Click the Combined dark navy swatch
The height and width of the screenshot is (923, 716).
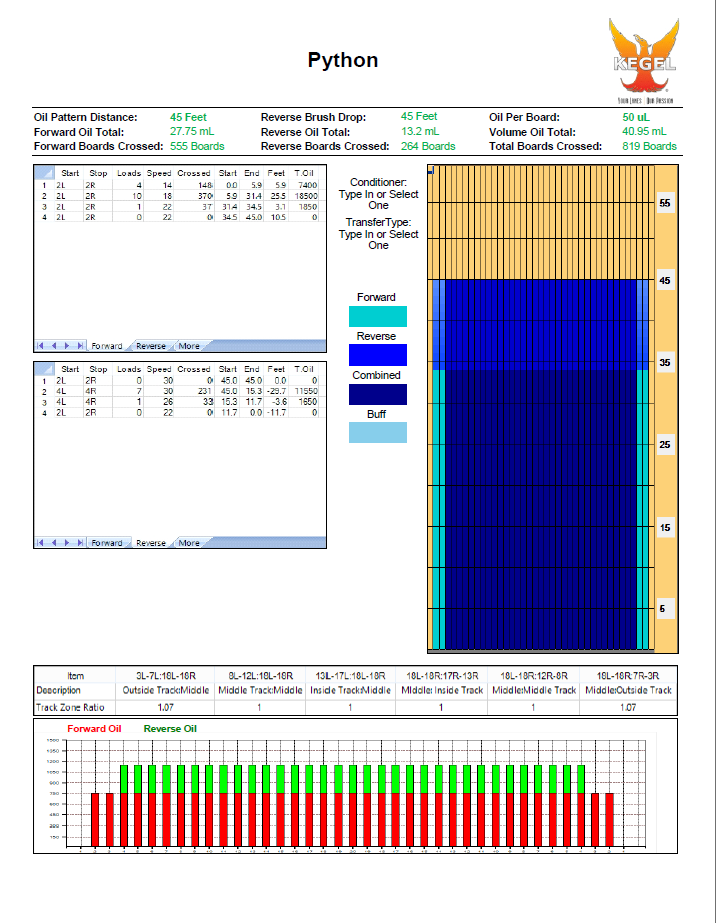377,394
